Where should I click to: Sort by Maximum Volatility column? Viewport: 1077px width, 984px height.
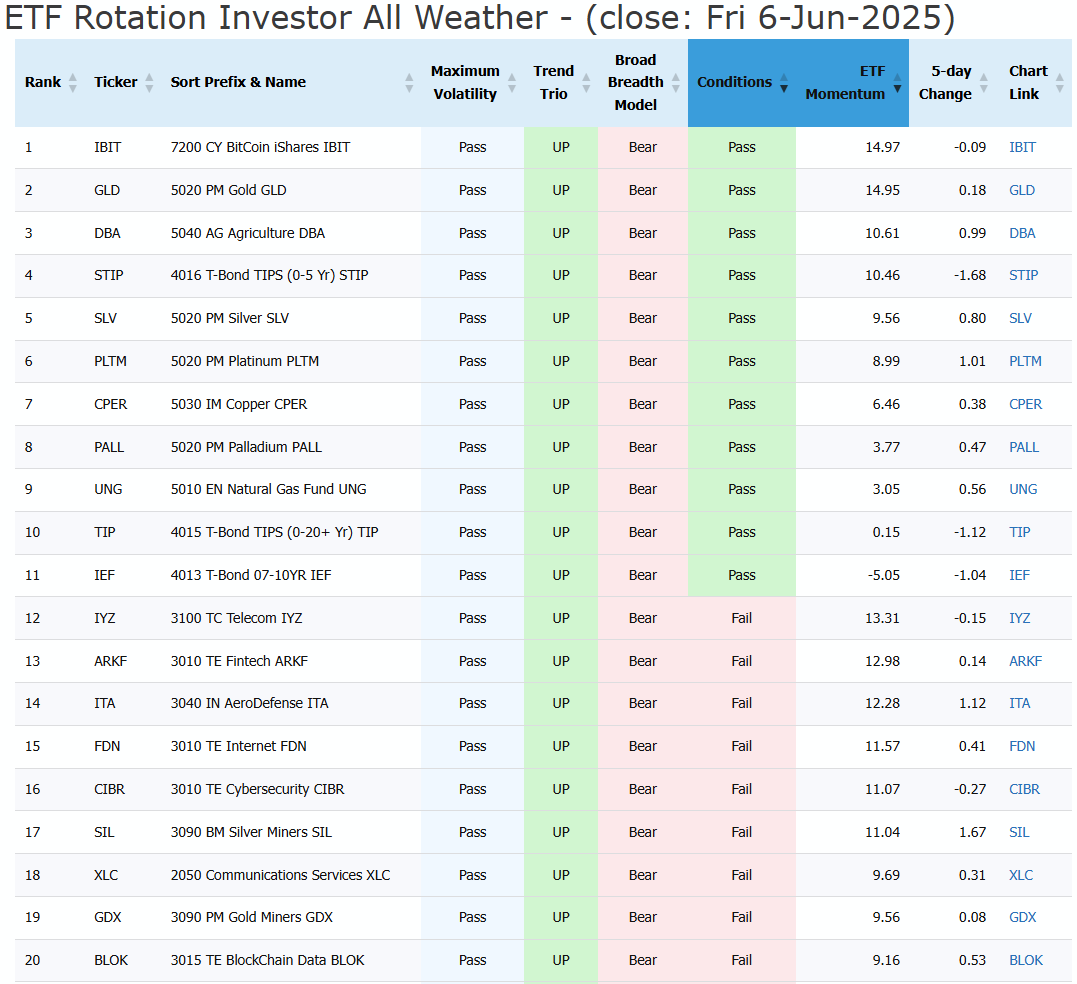pos(472,82)
